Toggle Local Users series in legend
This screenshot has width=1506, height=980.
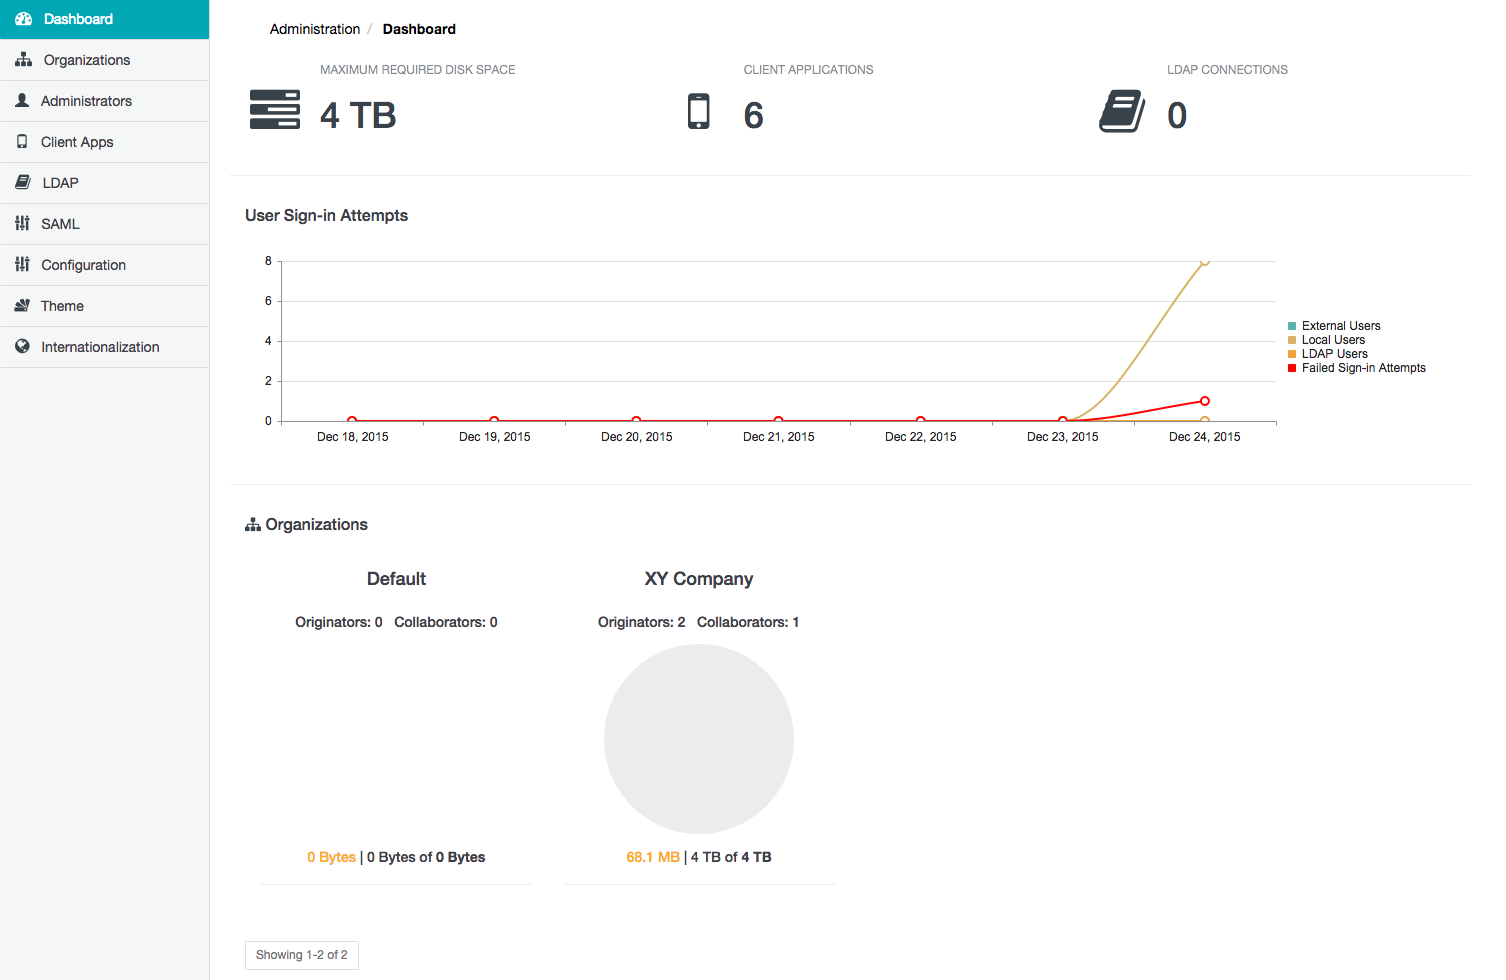pos(1333,340)
